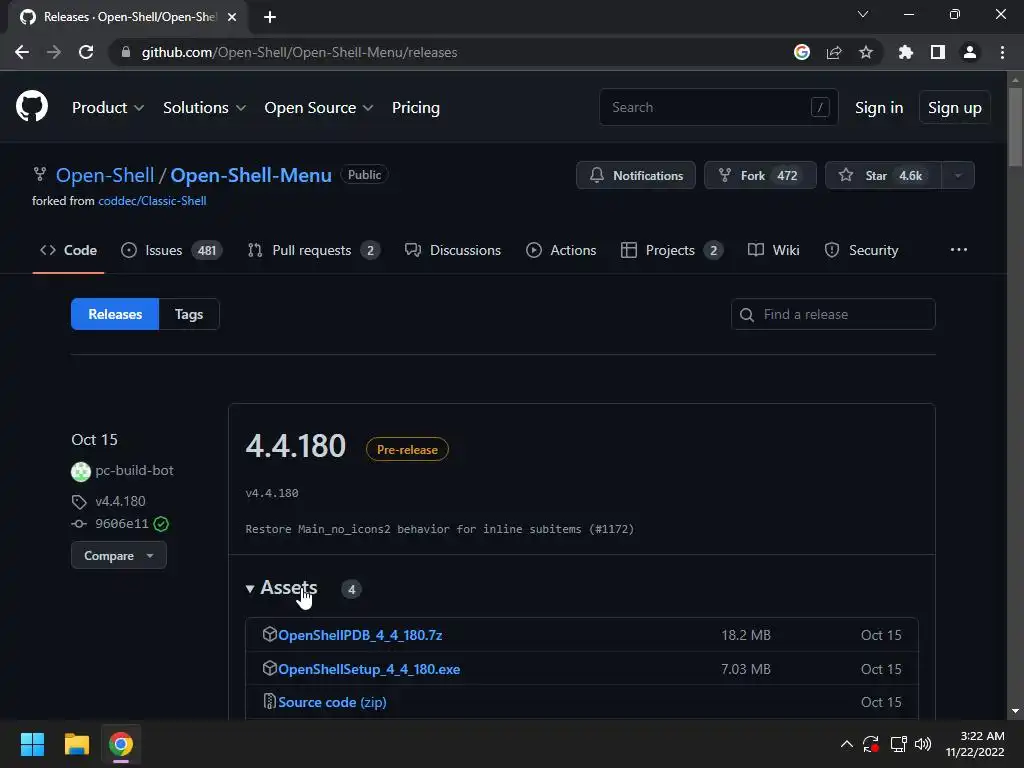Go back with browser back arrow
The height and width of the screenshot is (768, 1024).
(22, 52)
